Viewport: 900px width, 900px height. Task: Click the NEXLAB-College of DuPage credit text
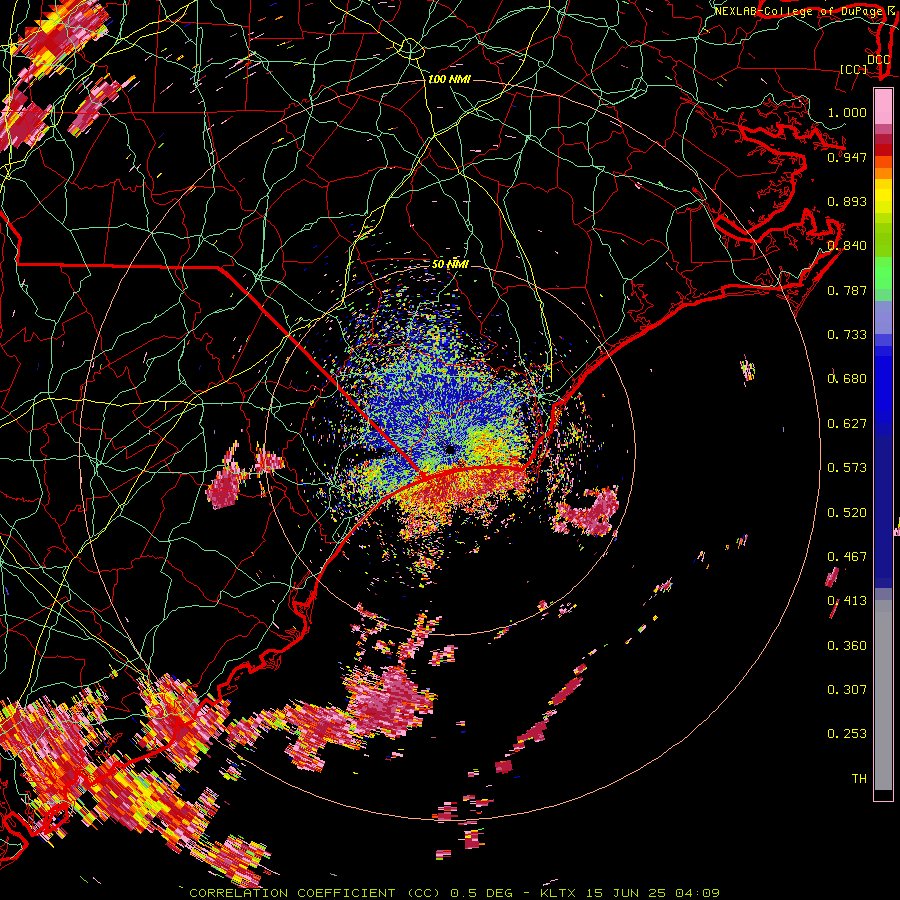[x=798, y=10]
